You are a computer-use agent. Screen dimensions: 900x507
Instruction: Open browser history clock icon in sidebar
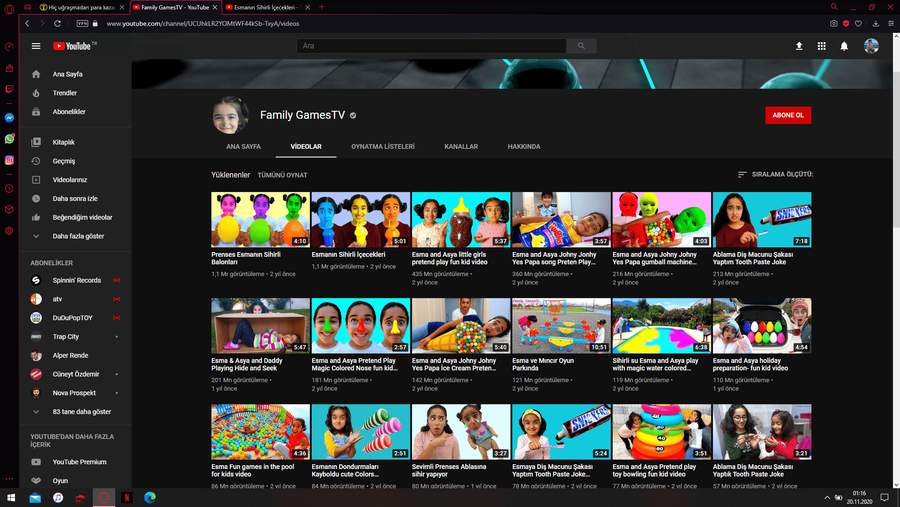[x=9, y=188]
